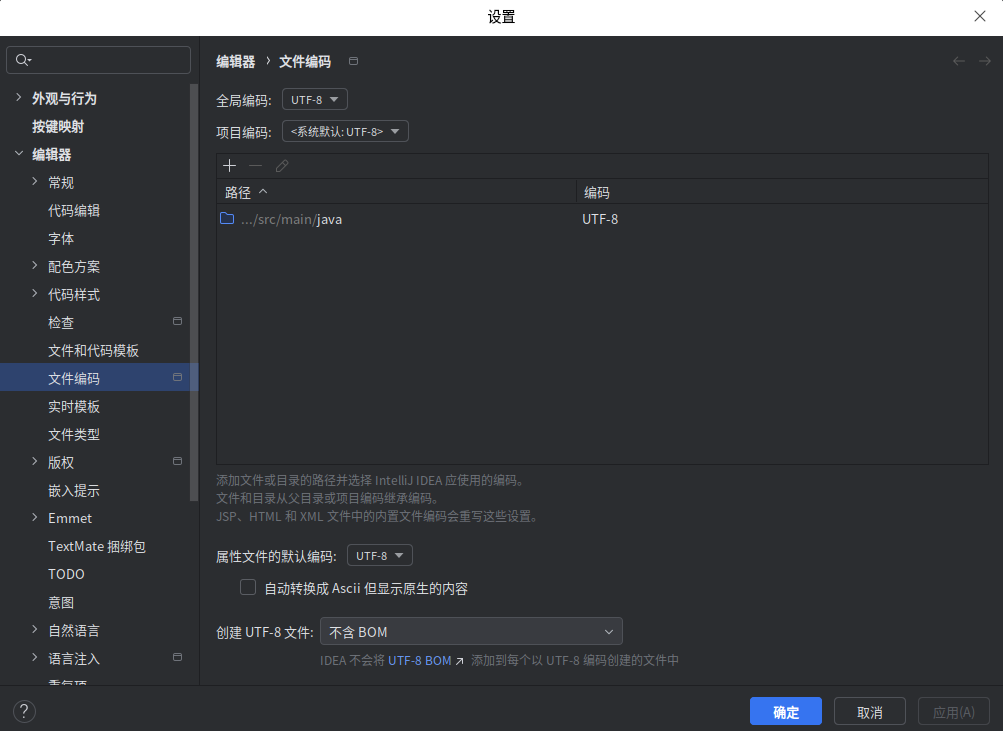Expand the 常规 tree node
The width and height of the screenshot is (1003, 731).
35,182
